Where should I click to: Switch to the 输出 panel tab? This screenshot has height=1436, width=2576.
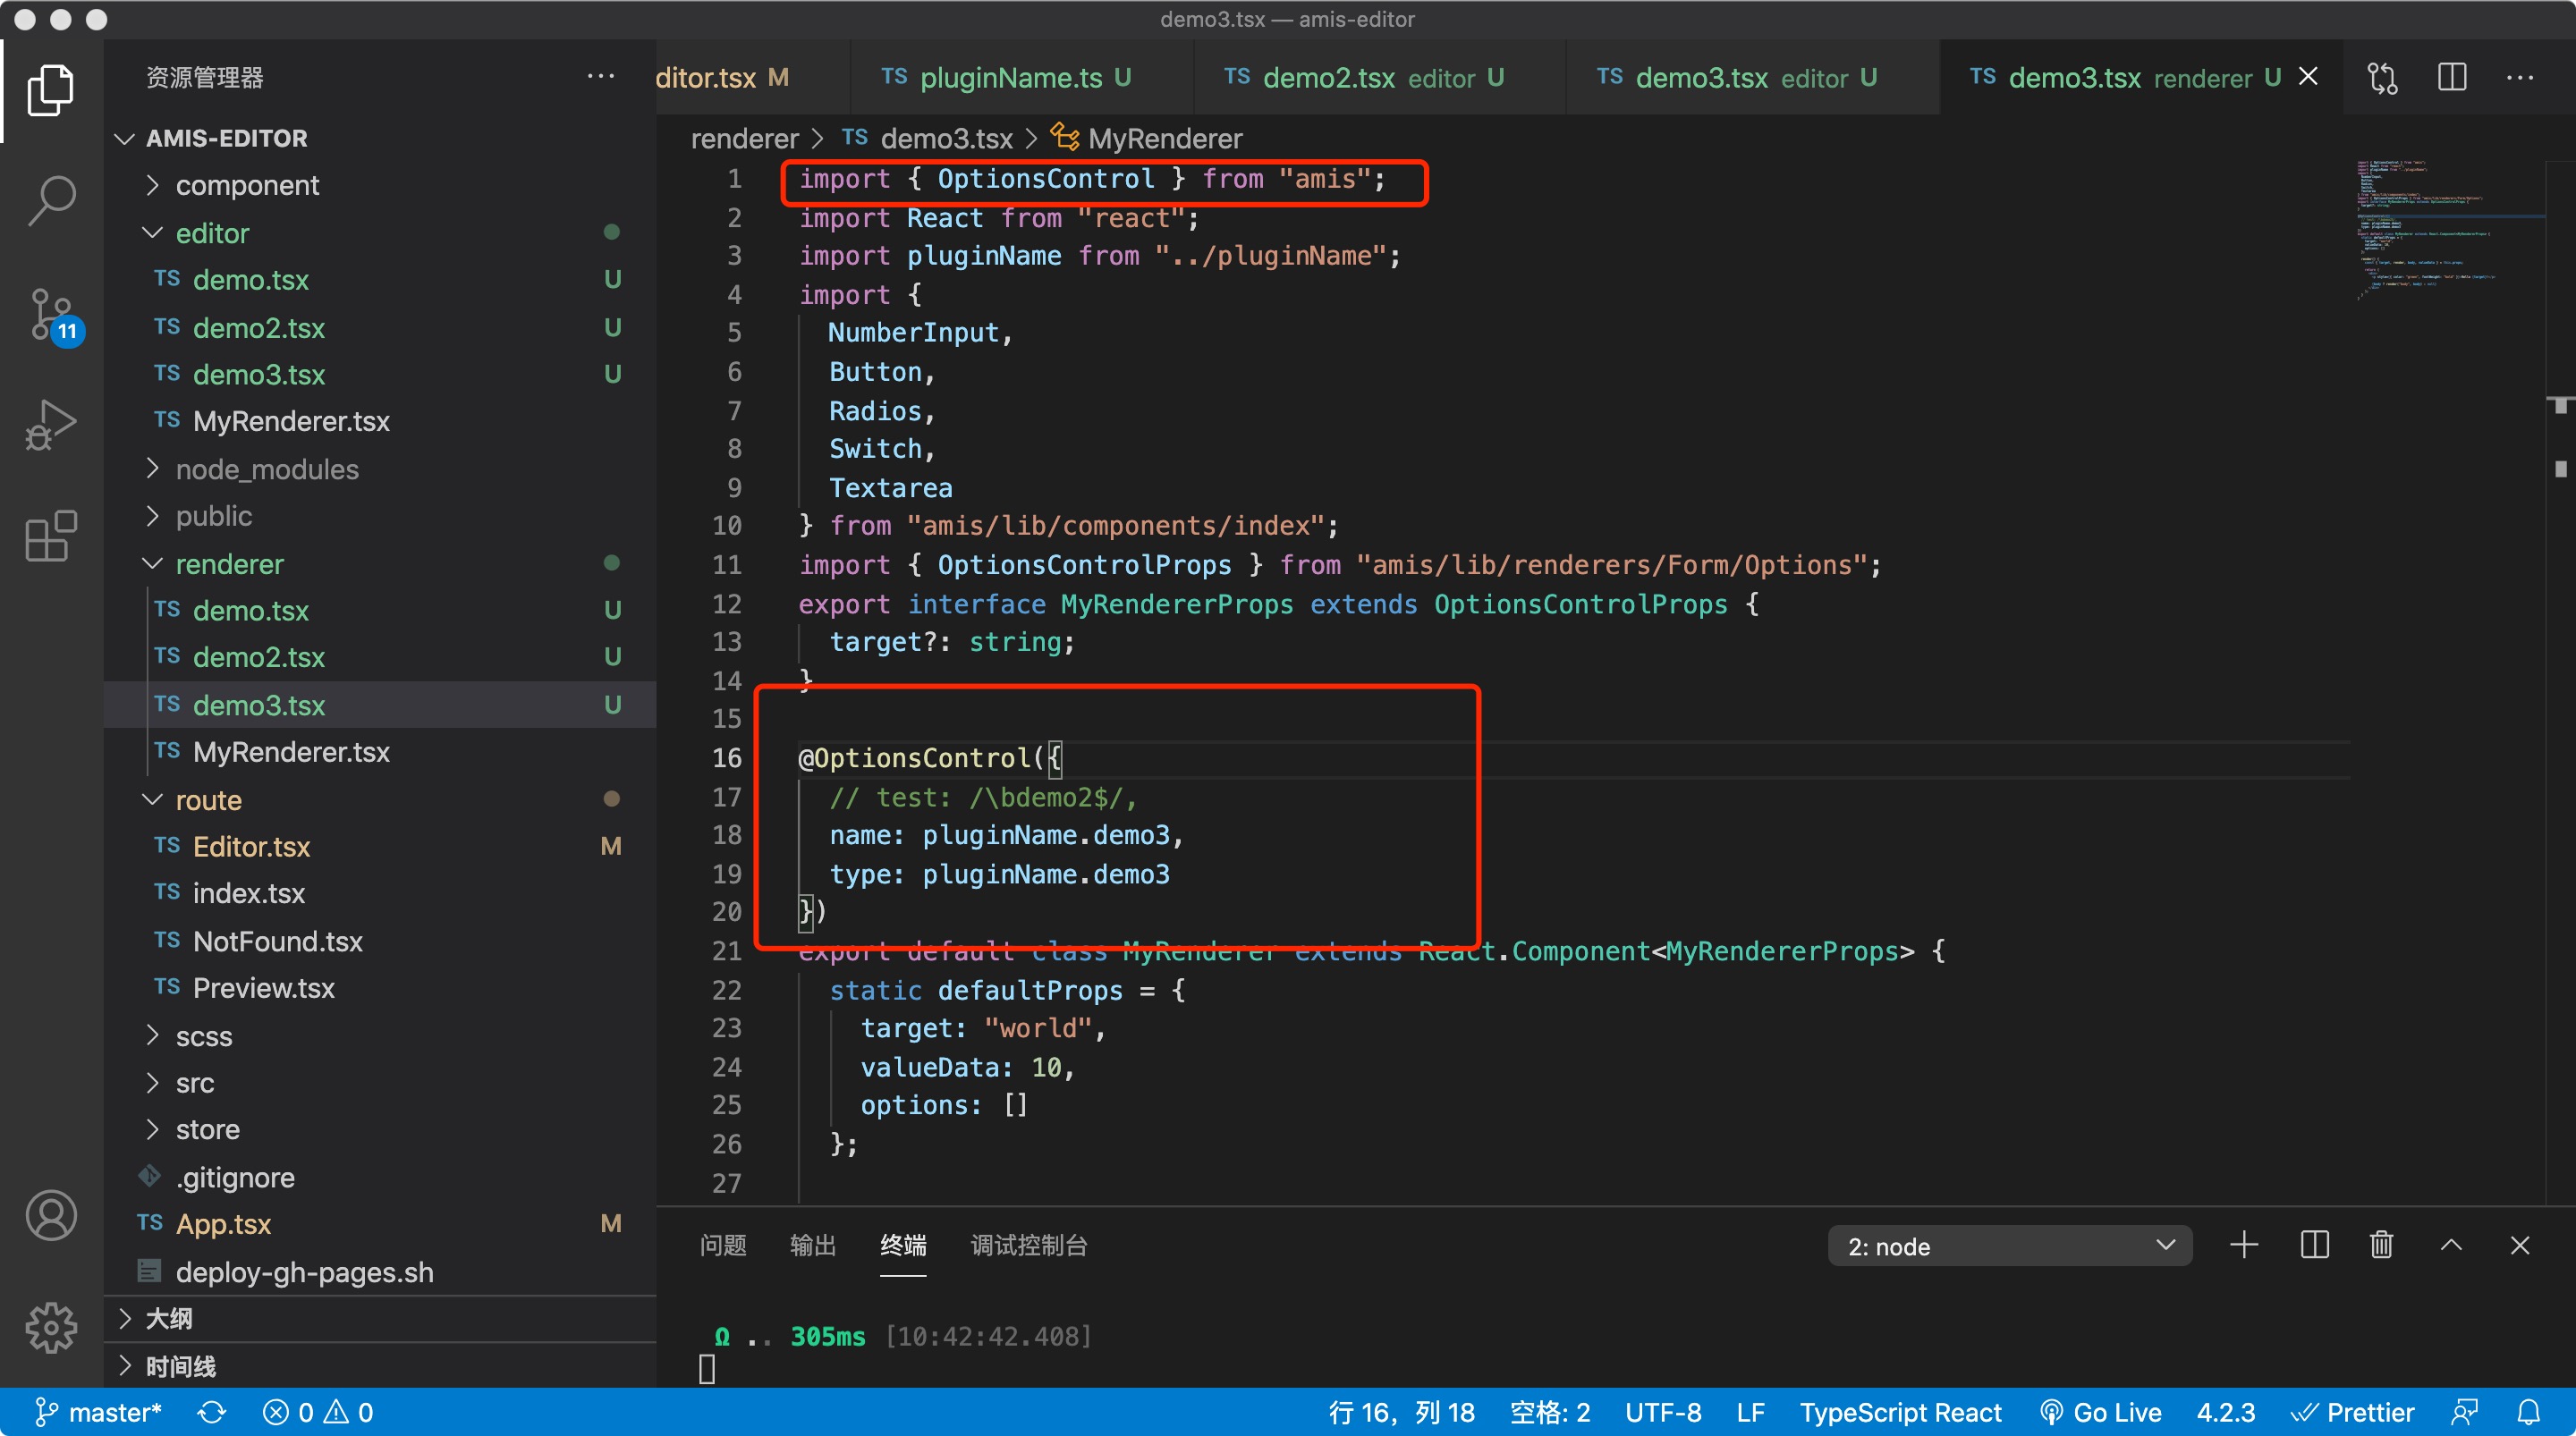812,1245
